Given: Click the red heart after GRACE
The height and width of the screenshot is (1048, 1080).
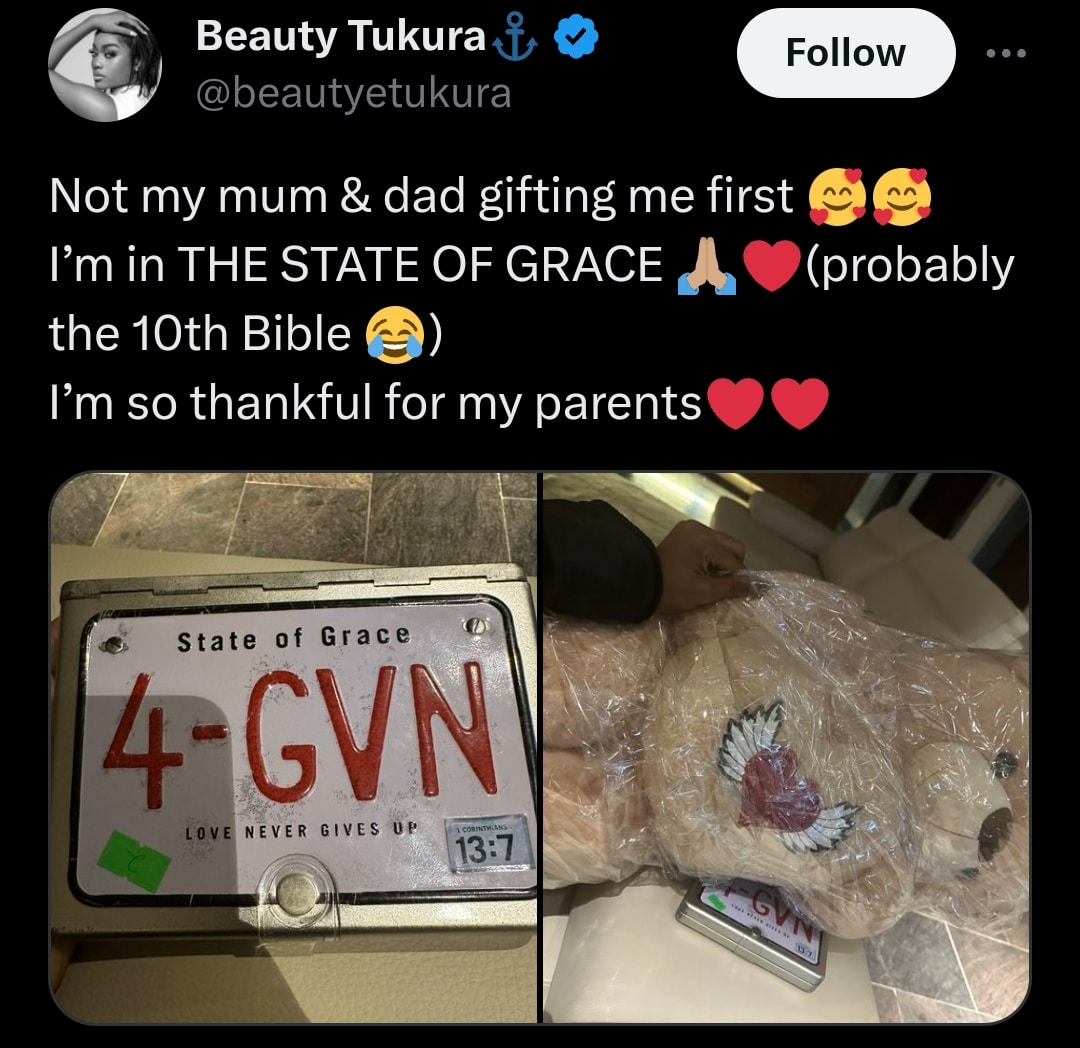Looking at the screenshot, I should [x=773, y=266].
